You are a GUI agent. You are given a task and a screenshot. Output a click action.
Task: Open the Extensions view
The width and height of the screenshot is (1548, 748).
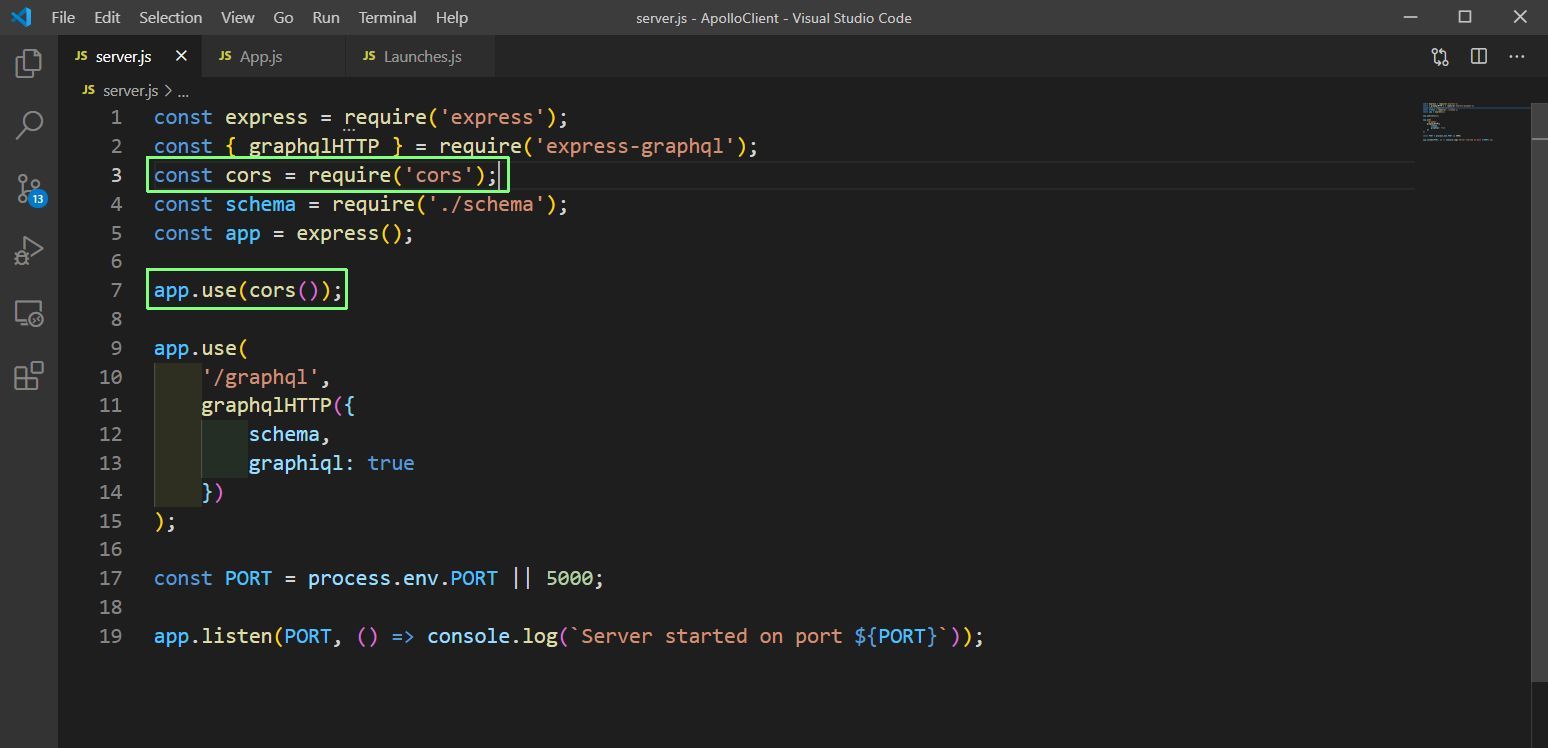(x=29, y=376)
